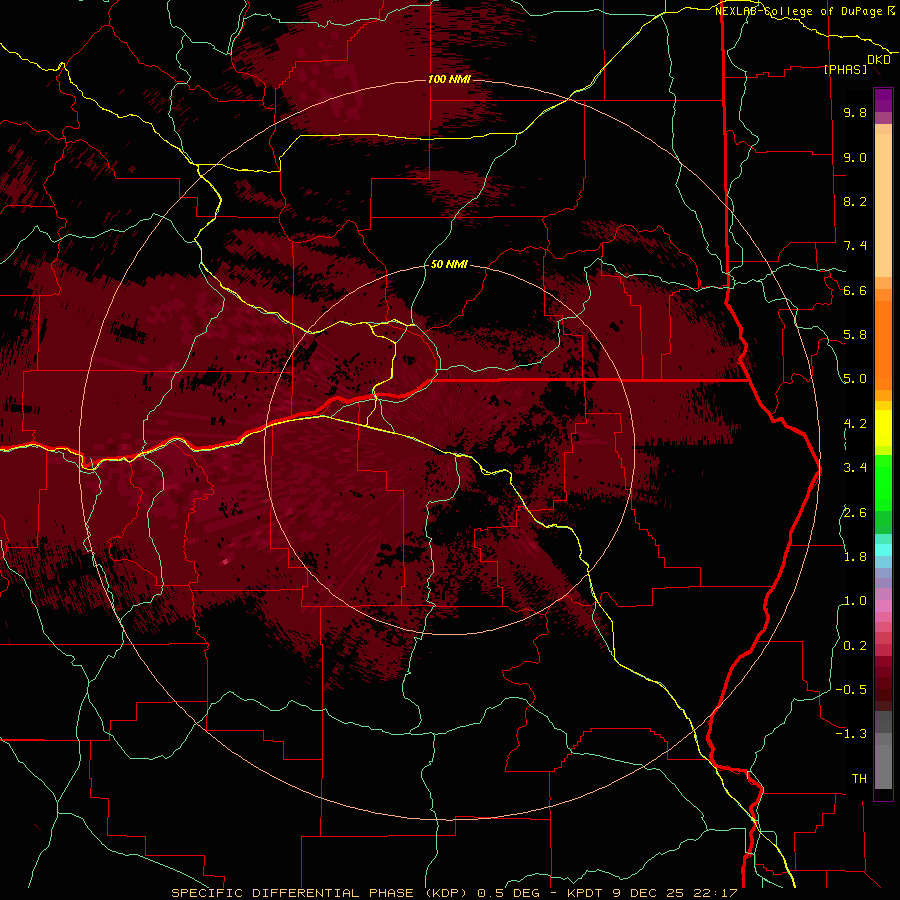Click the yellow band of the color bar

[x=883, y=428]
